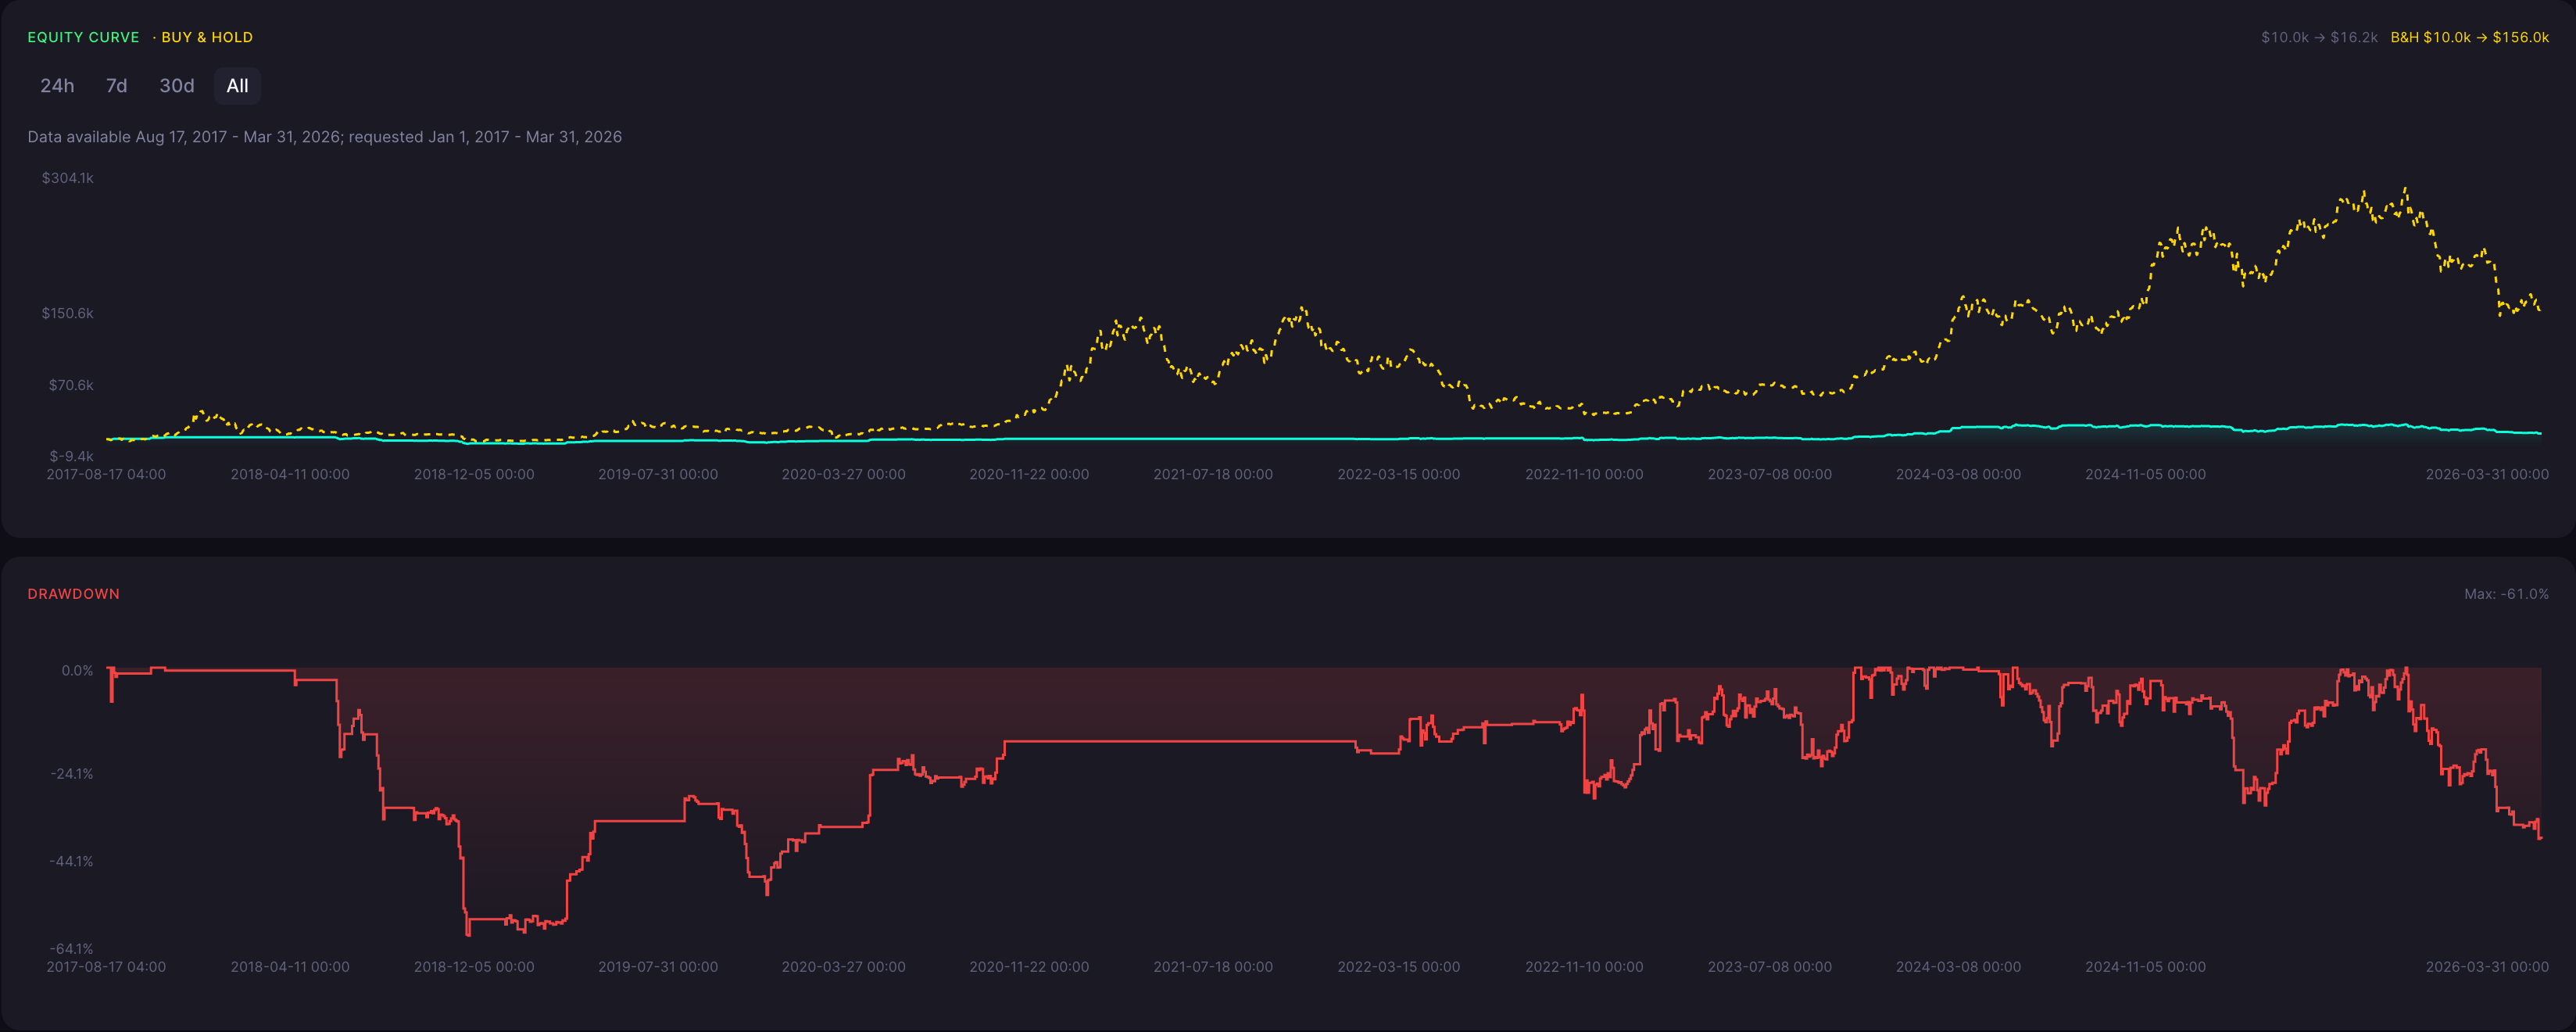Select the 30d time range tab
This screenshot has height=1032, width=2576.
(x=177, y=86)
